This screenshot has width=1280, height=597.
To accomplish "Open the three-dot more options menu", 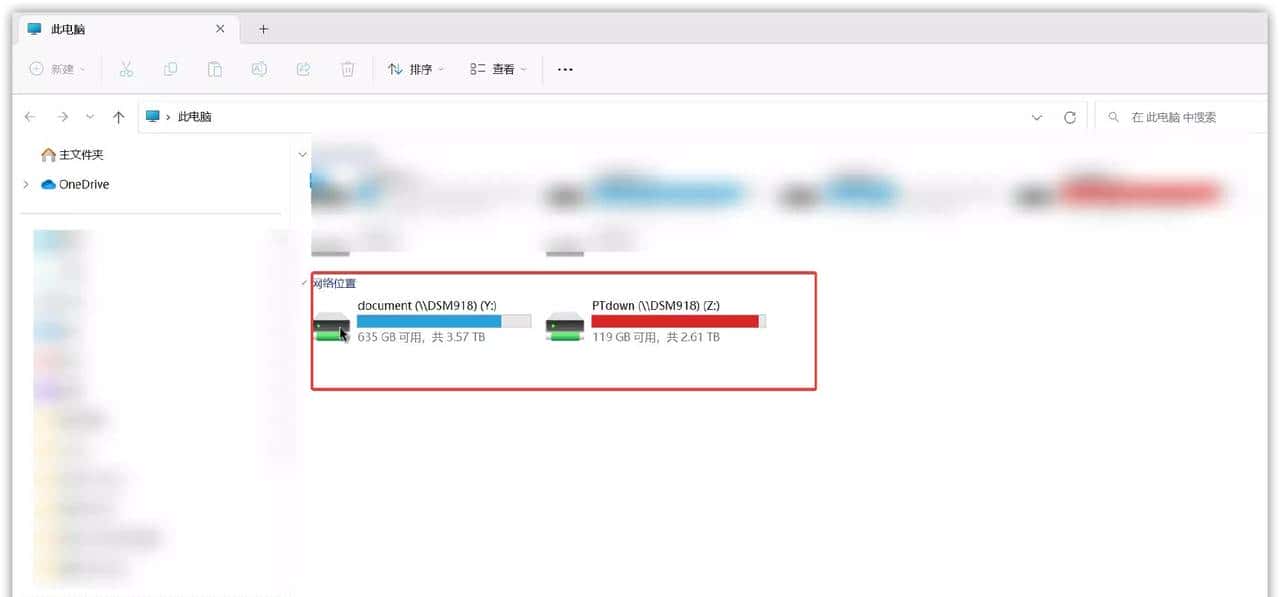I will click(x=565, y=69).
